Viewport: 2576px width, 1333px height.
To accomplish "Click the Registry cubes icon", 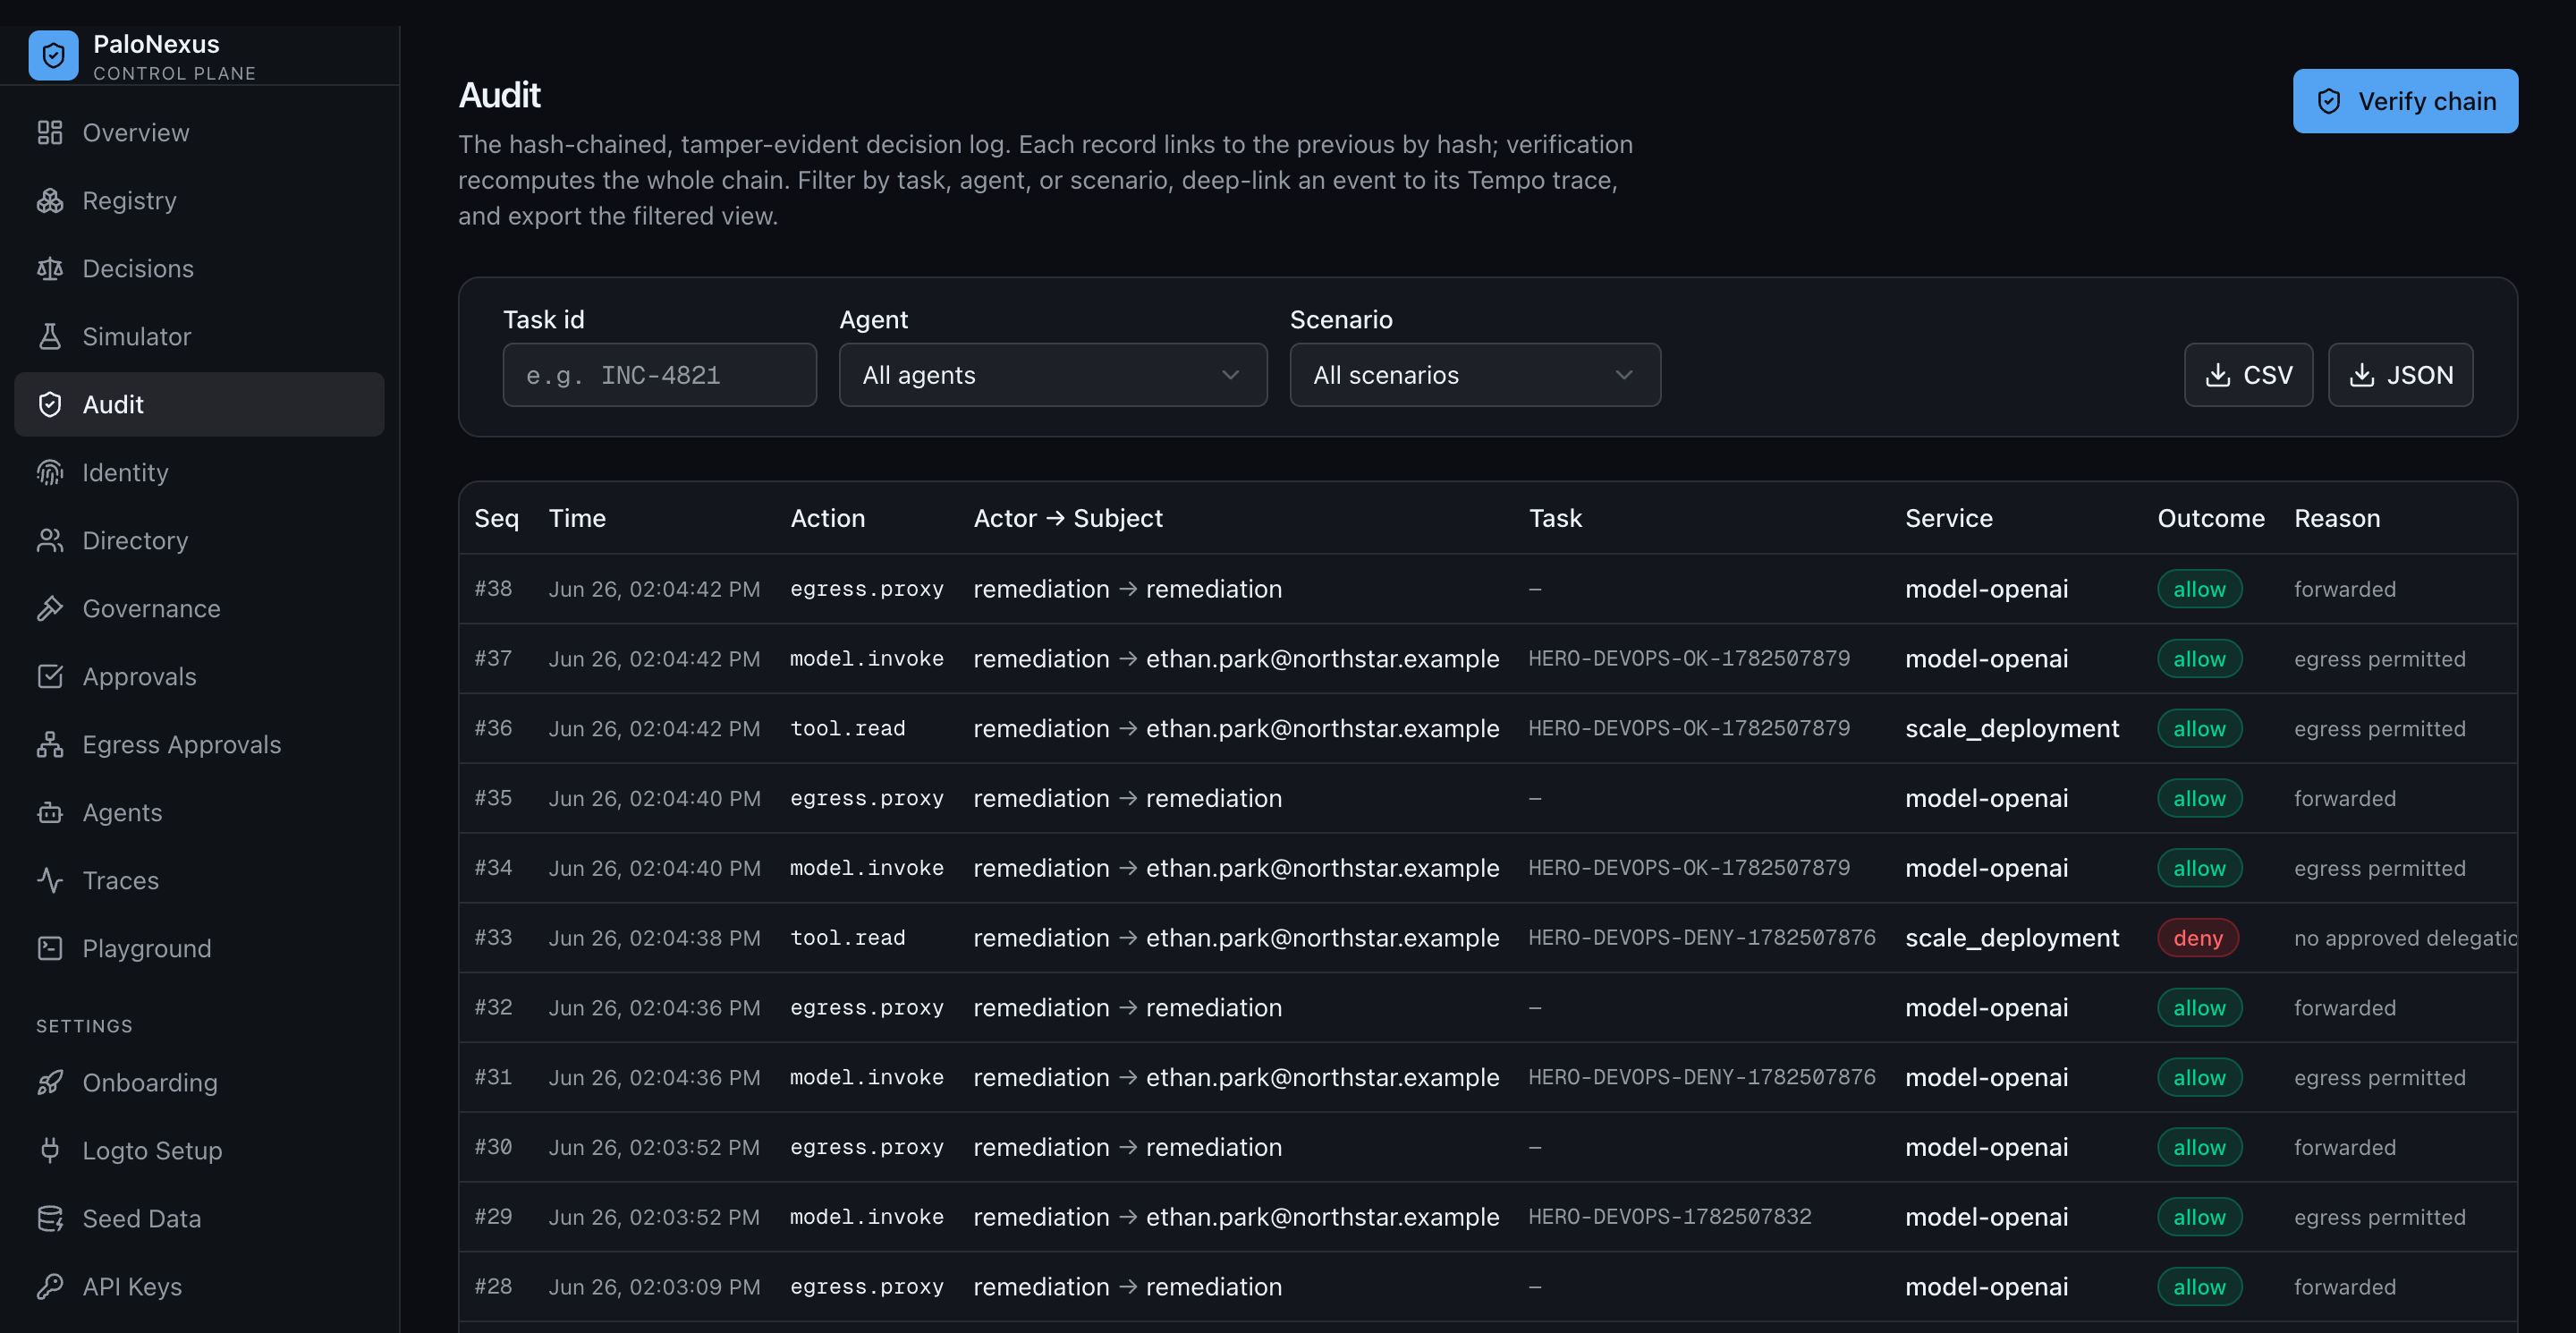I will (x=50, y=200).
